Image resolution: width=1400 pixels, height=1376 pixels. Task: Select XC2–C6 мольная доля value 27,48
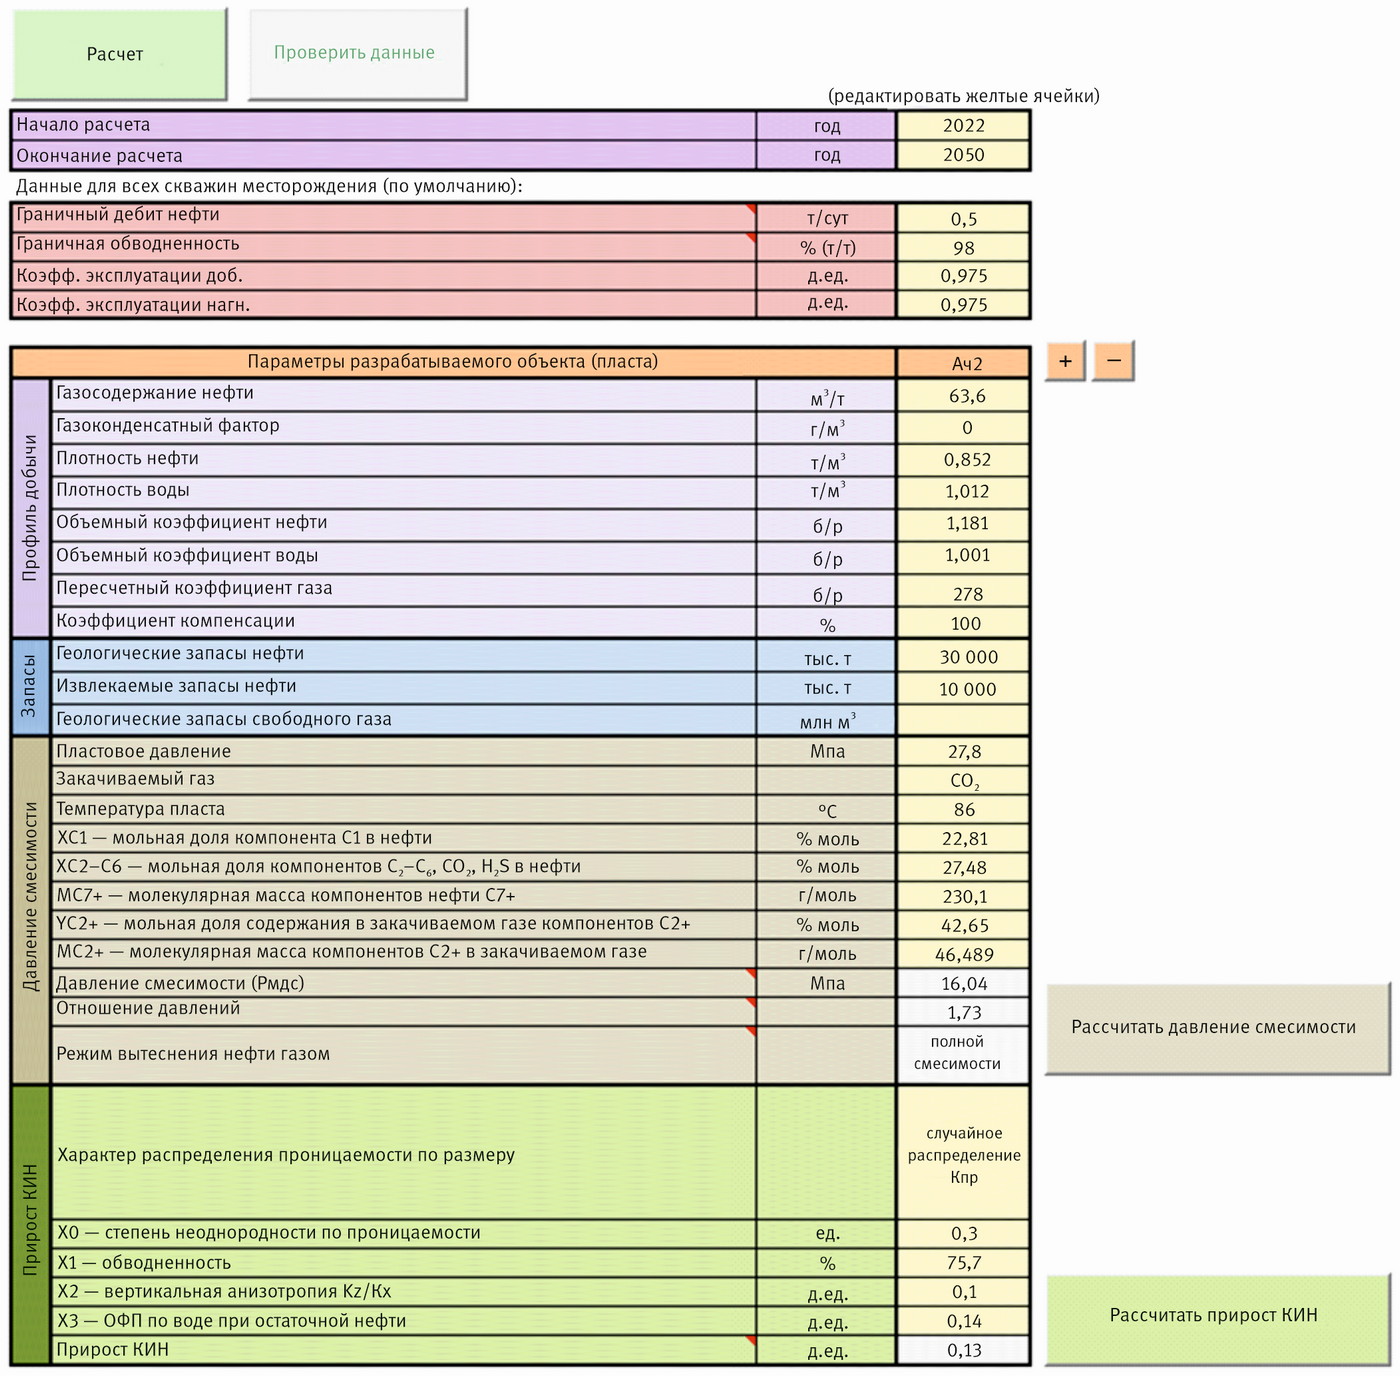pyautogui.click(x=963, y=868)
